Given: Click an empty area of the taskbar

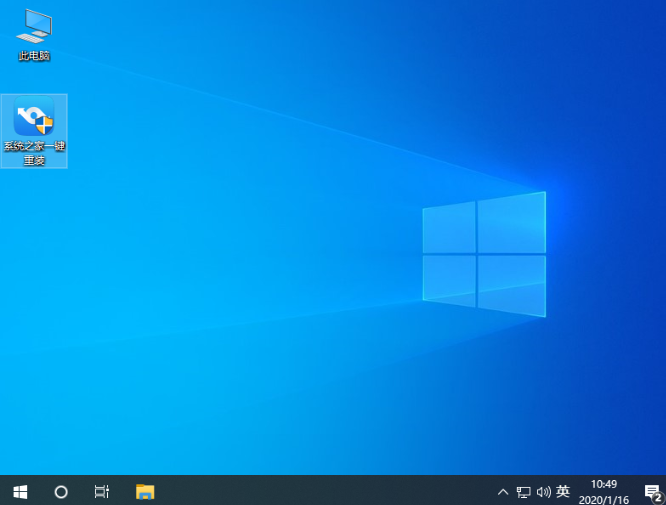Looking at the screenshot, I should pyautogui.click(x=323, y=492).
